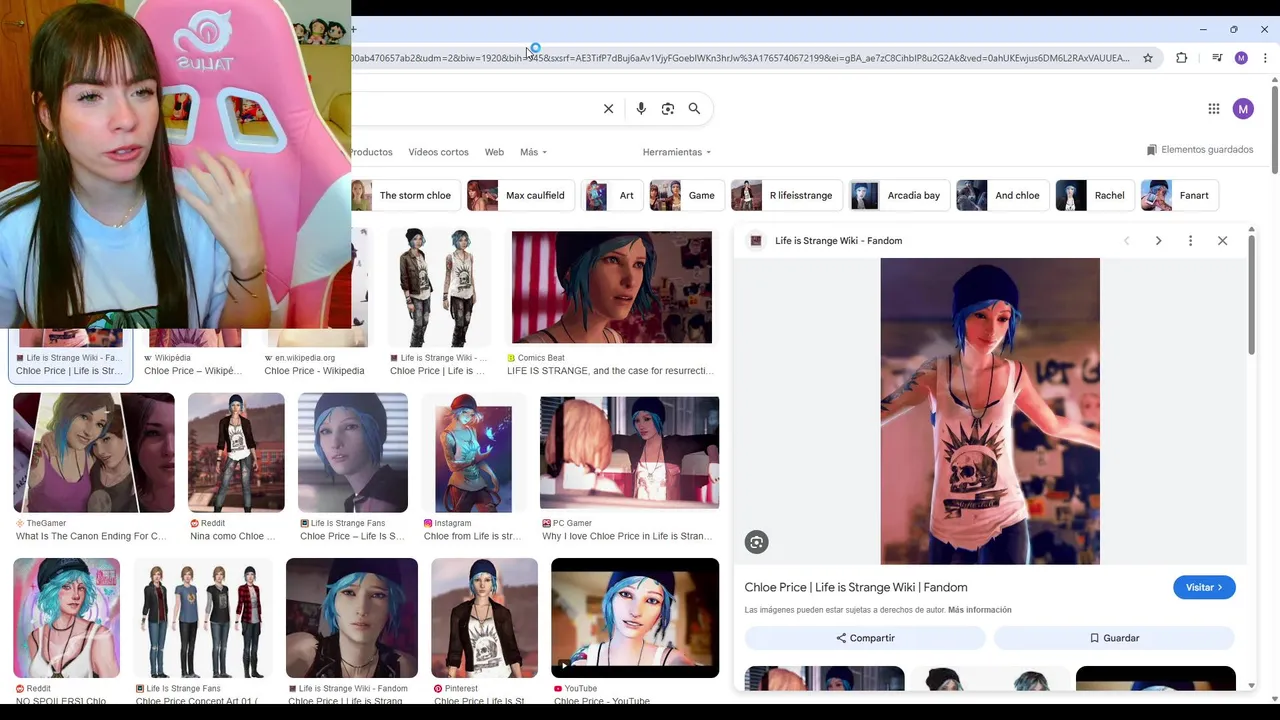
Task: Click the preview panel scrollbar
Action: (x=1251, y=295)
